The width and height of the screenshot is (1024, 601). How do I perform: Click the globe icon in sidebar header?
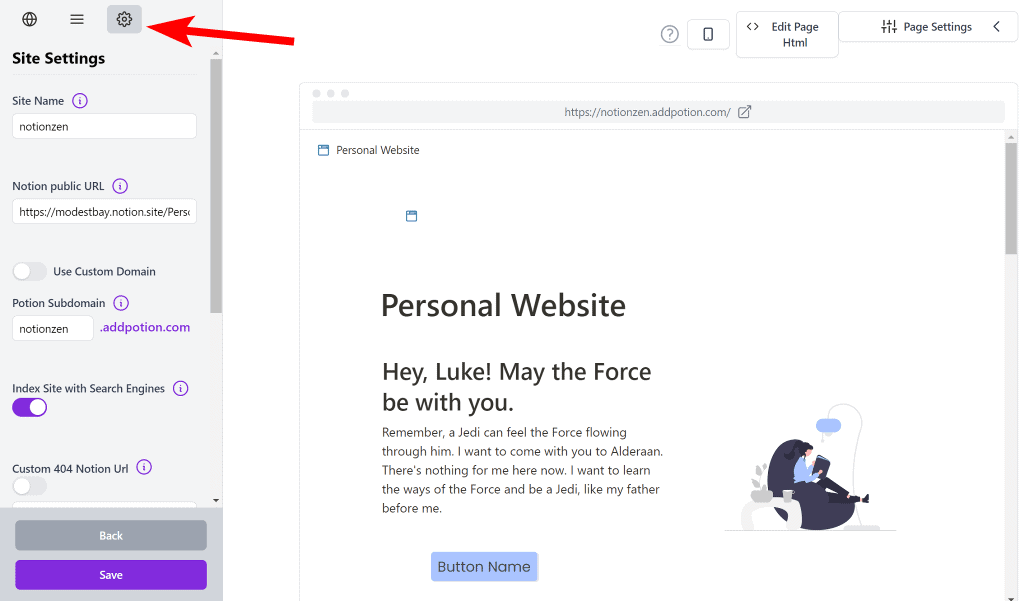click(x=30, y=19)
